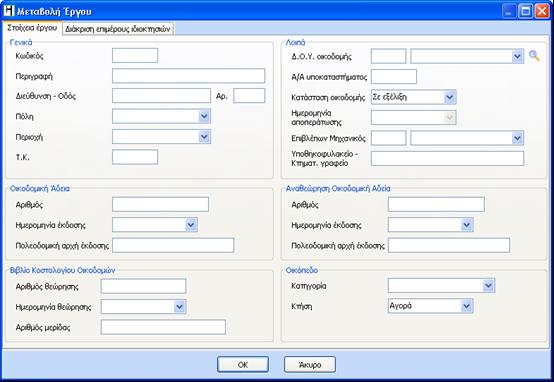This screenshot has height=382, width=554.
Task: Click the Αρ. street number field
Action: [249, 96]
